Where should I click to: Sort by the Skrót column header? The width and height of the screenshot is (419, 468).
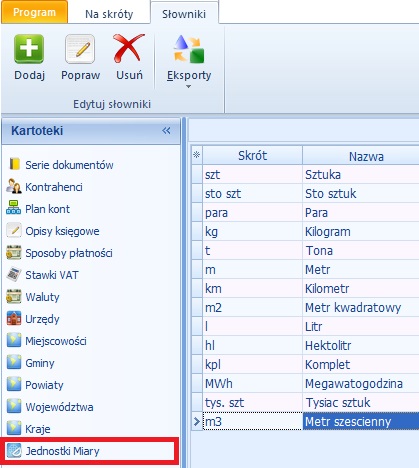[x=252, y=155]
